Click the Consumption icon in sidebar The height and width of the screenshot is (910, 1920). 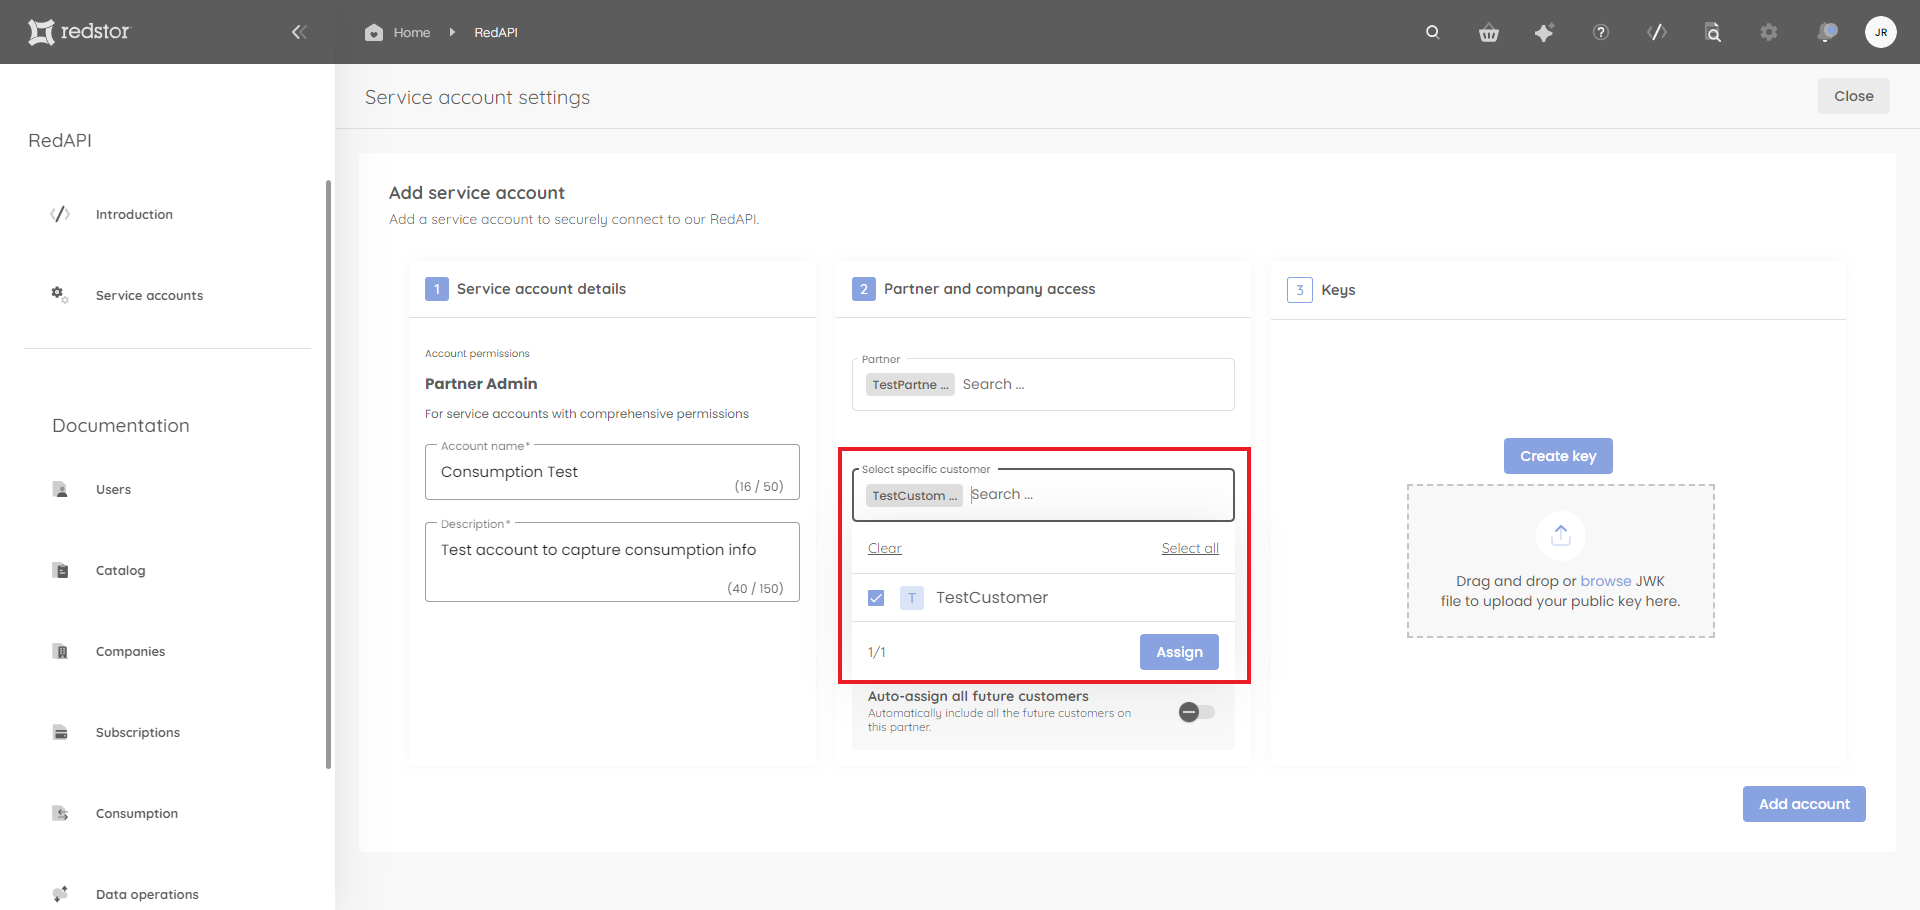click(x=60, y=813)
